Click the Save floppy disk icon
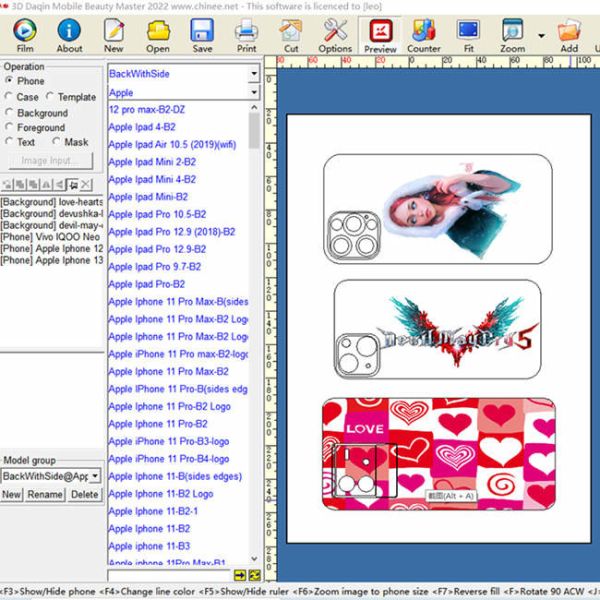 tap(202, 34)
